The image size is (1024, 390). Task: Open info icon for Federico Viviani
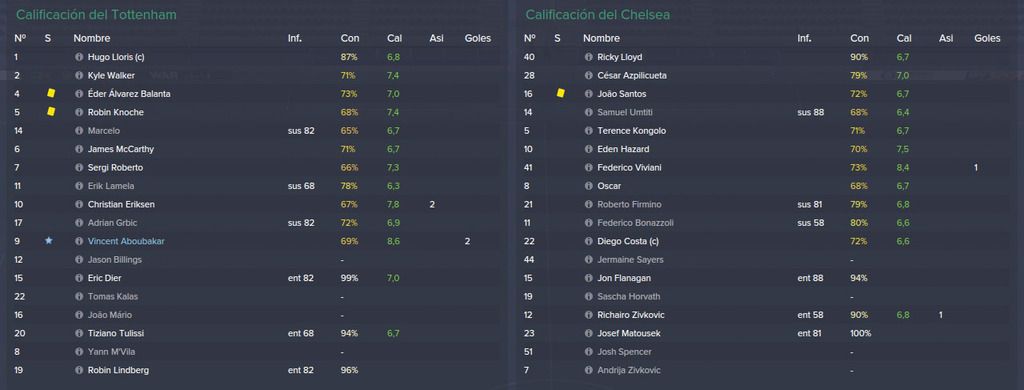pyautogui.click(x=588, y=168)
